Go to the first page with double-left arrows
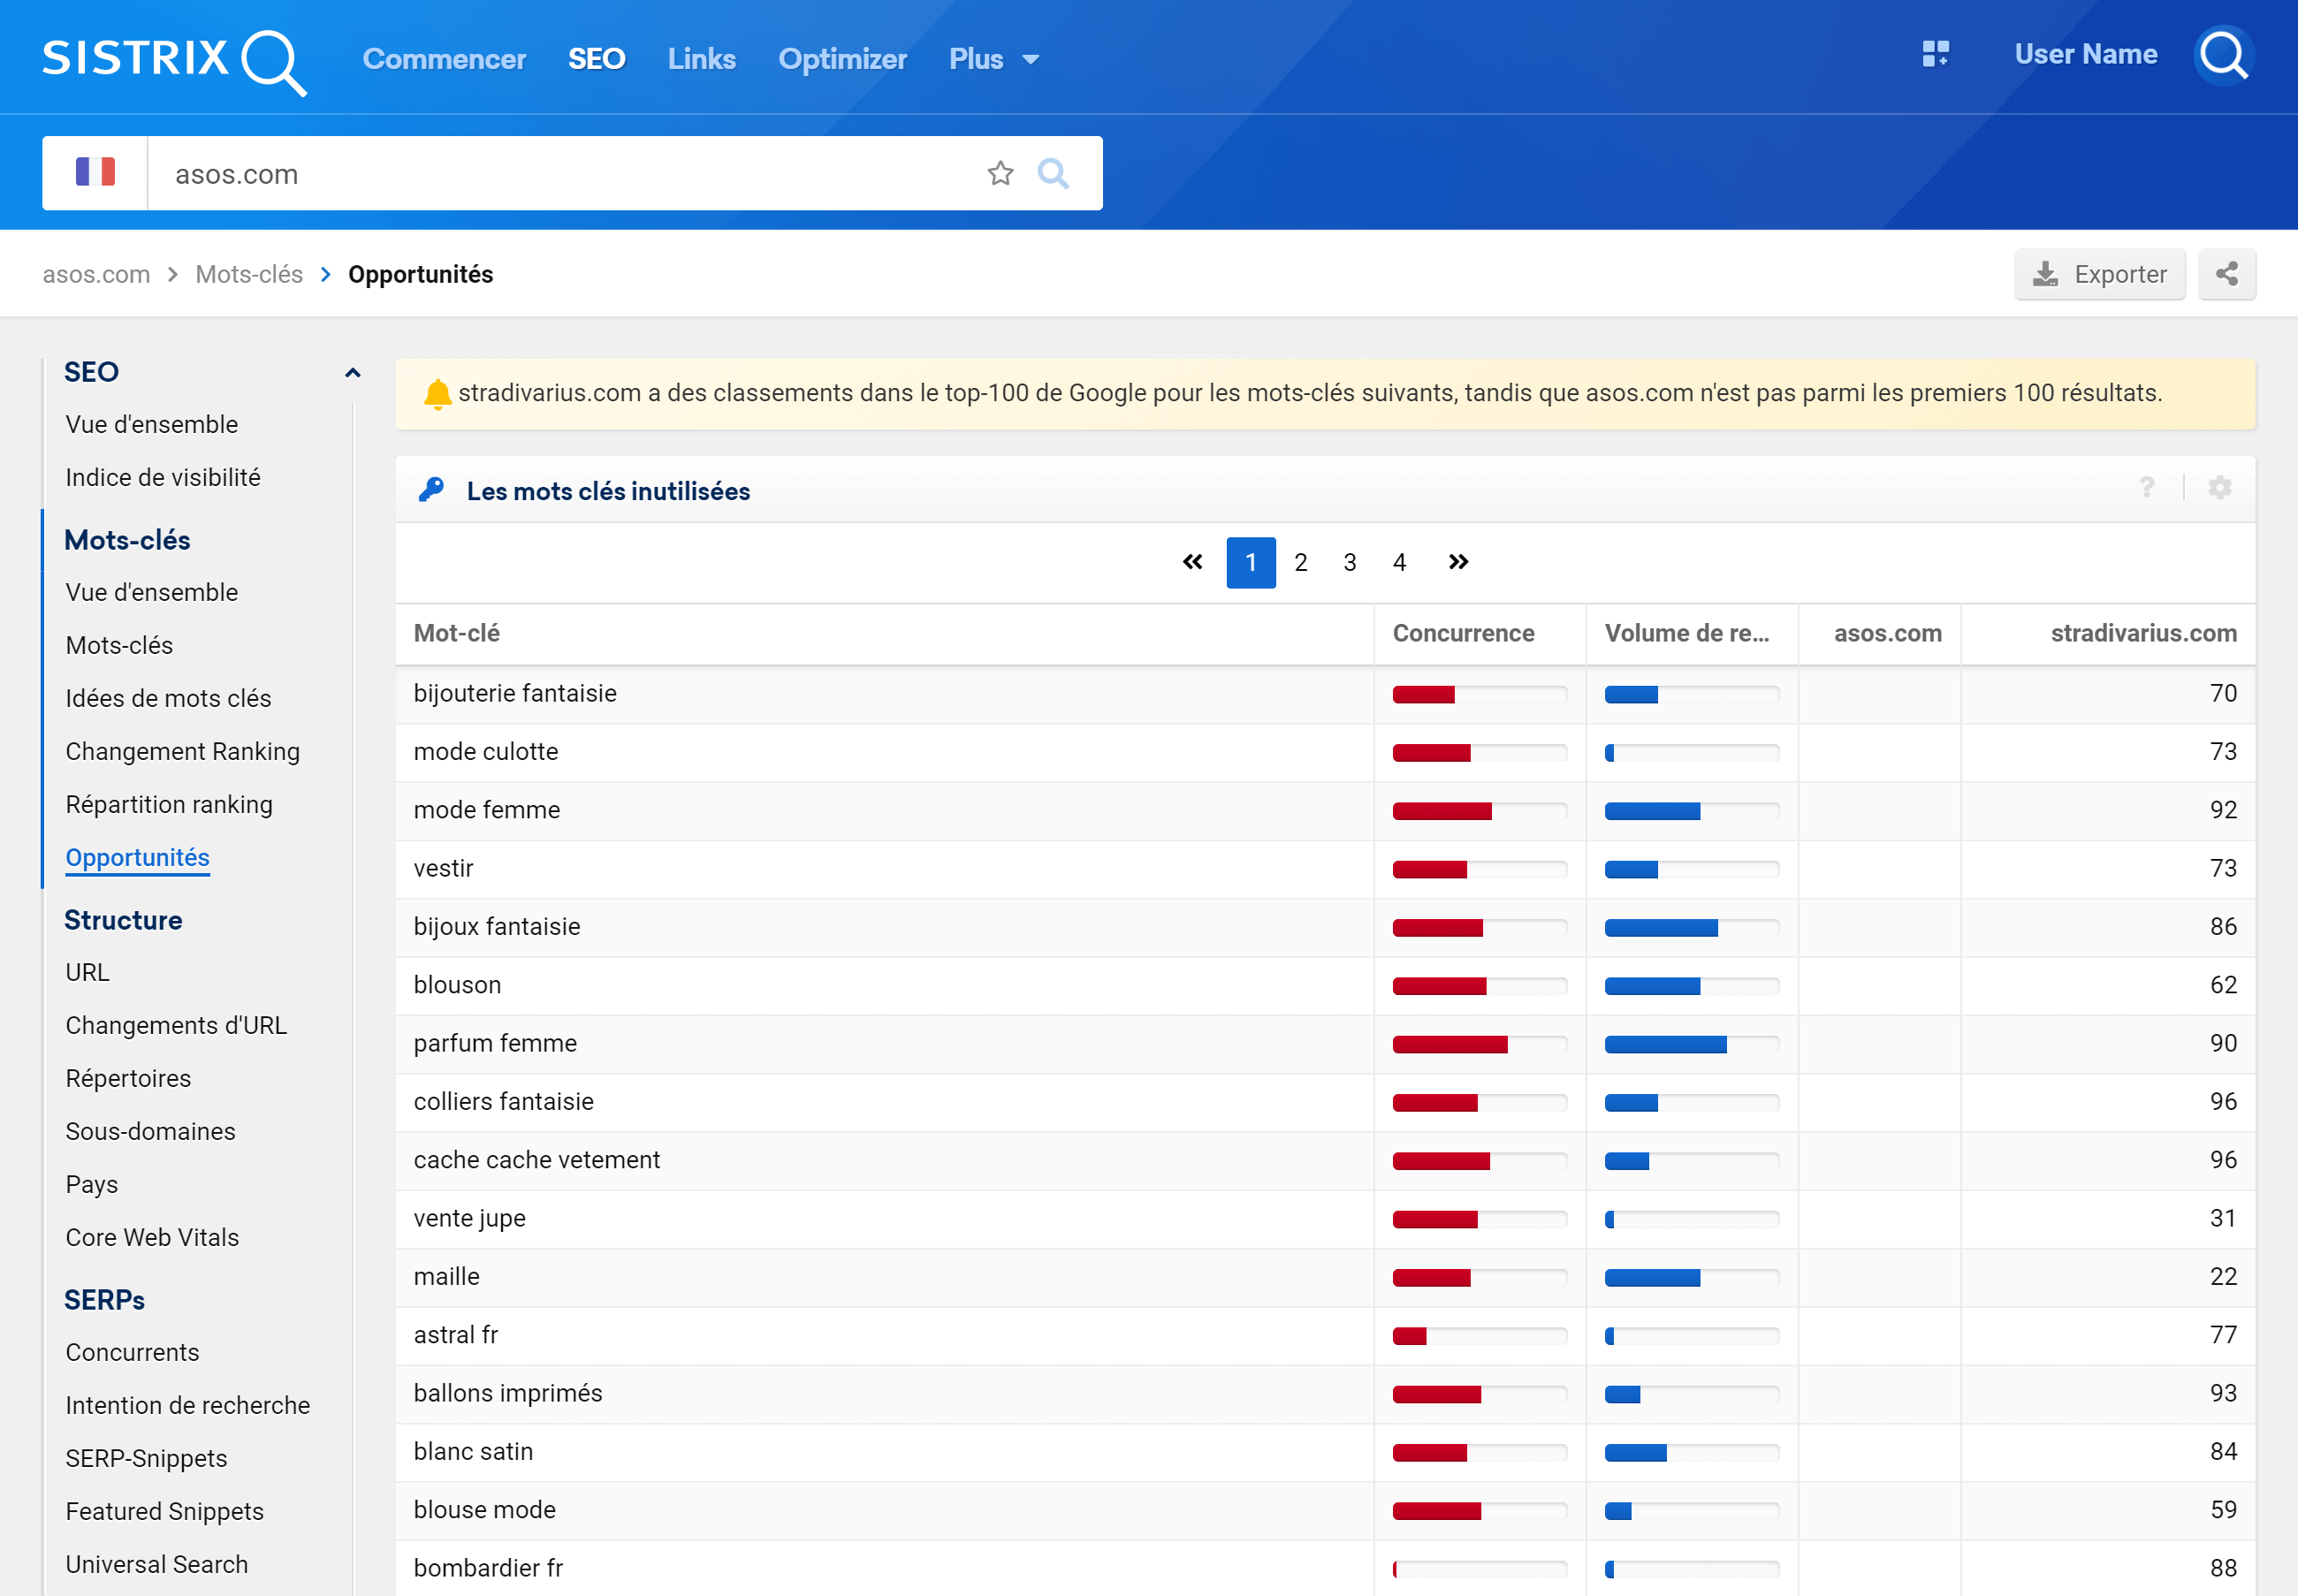The width and height of the screenshot is (2298, 1596). [x=1192, y=562]
